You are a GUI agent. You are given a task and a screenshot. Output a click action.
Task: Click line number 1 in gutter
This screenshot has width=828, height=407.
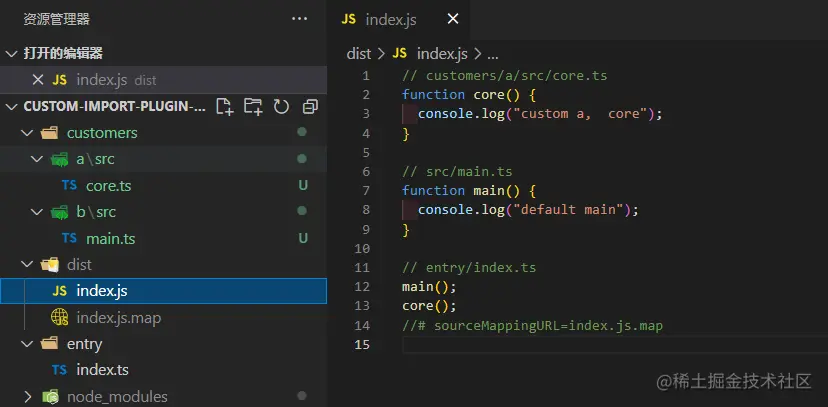point(366,75)
